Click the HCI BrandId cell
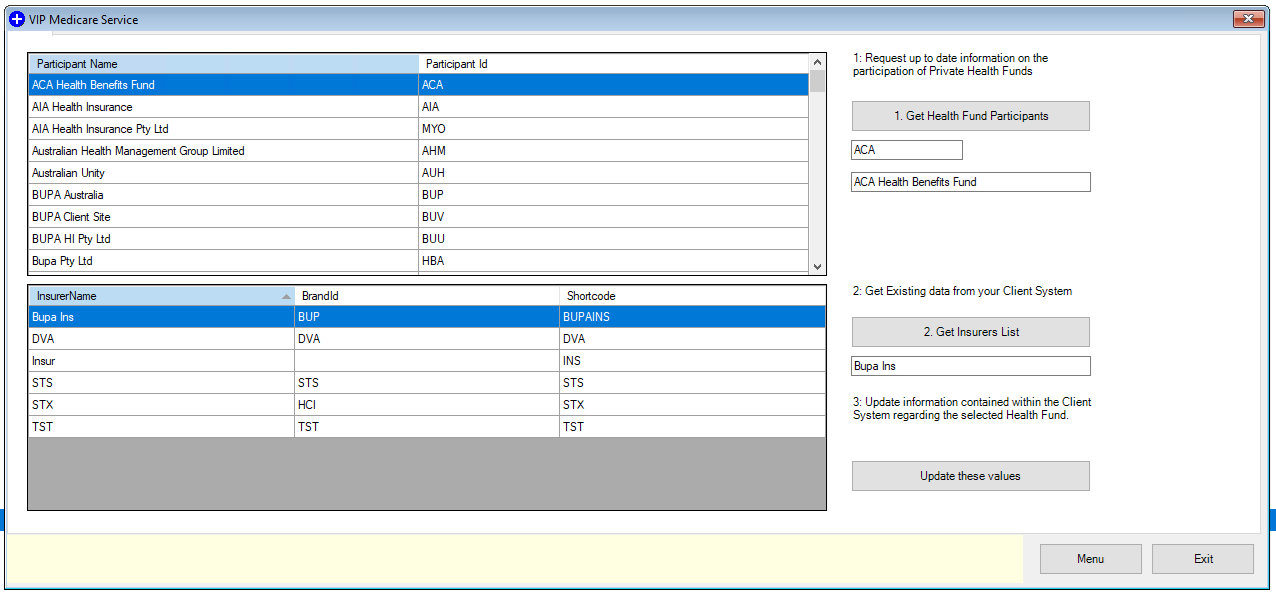The width and height of the screenshot is (1276, 595). (427, 405)
